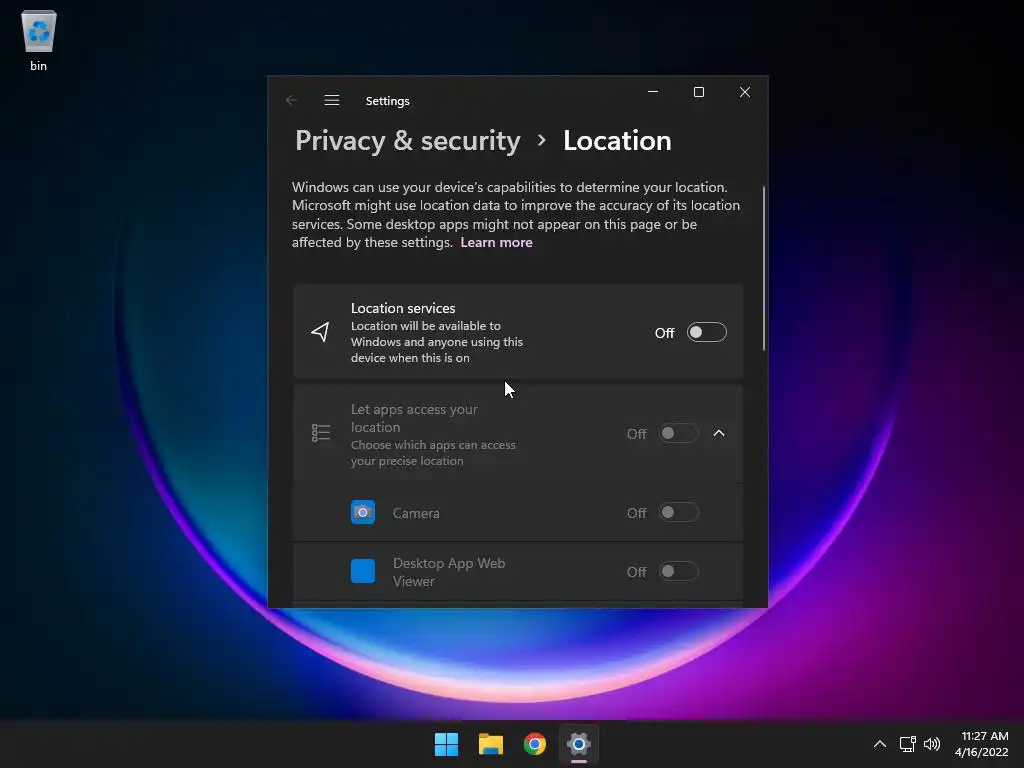Screen dimensions: 1024x768
Task: Click the 'Choose which apps can access' description
Action: [x=433, y=453]
